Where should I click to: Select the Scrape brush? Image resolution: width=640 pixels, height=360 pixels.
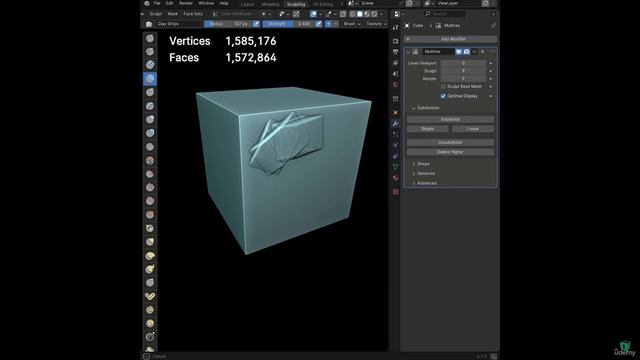[x=150, y=201]
